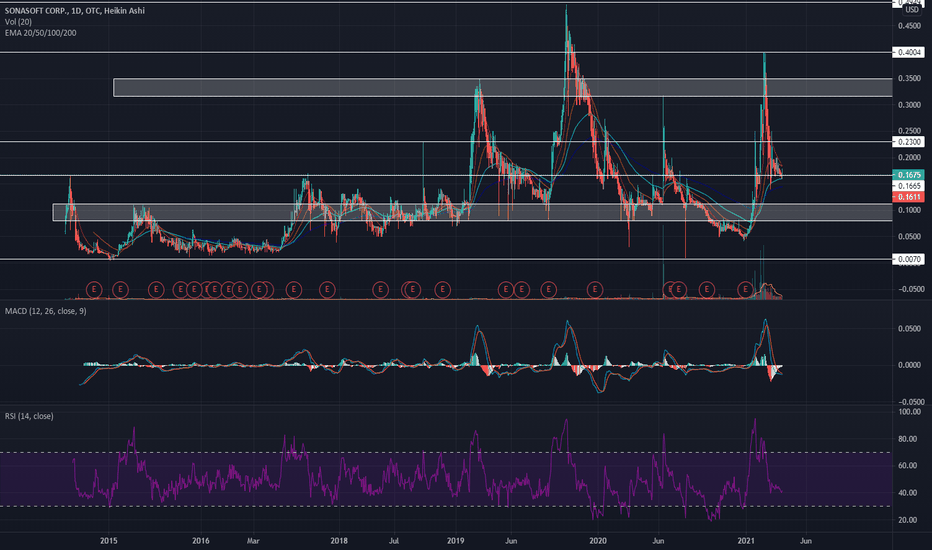932x550 pixels.
Task: Click the 2015 label on time axis
Action: 109,540
